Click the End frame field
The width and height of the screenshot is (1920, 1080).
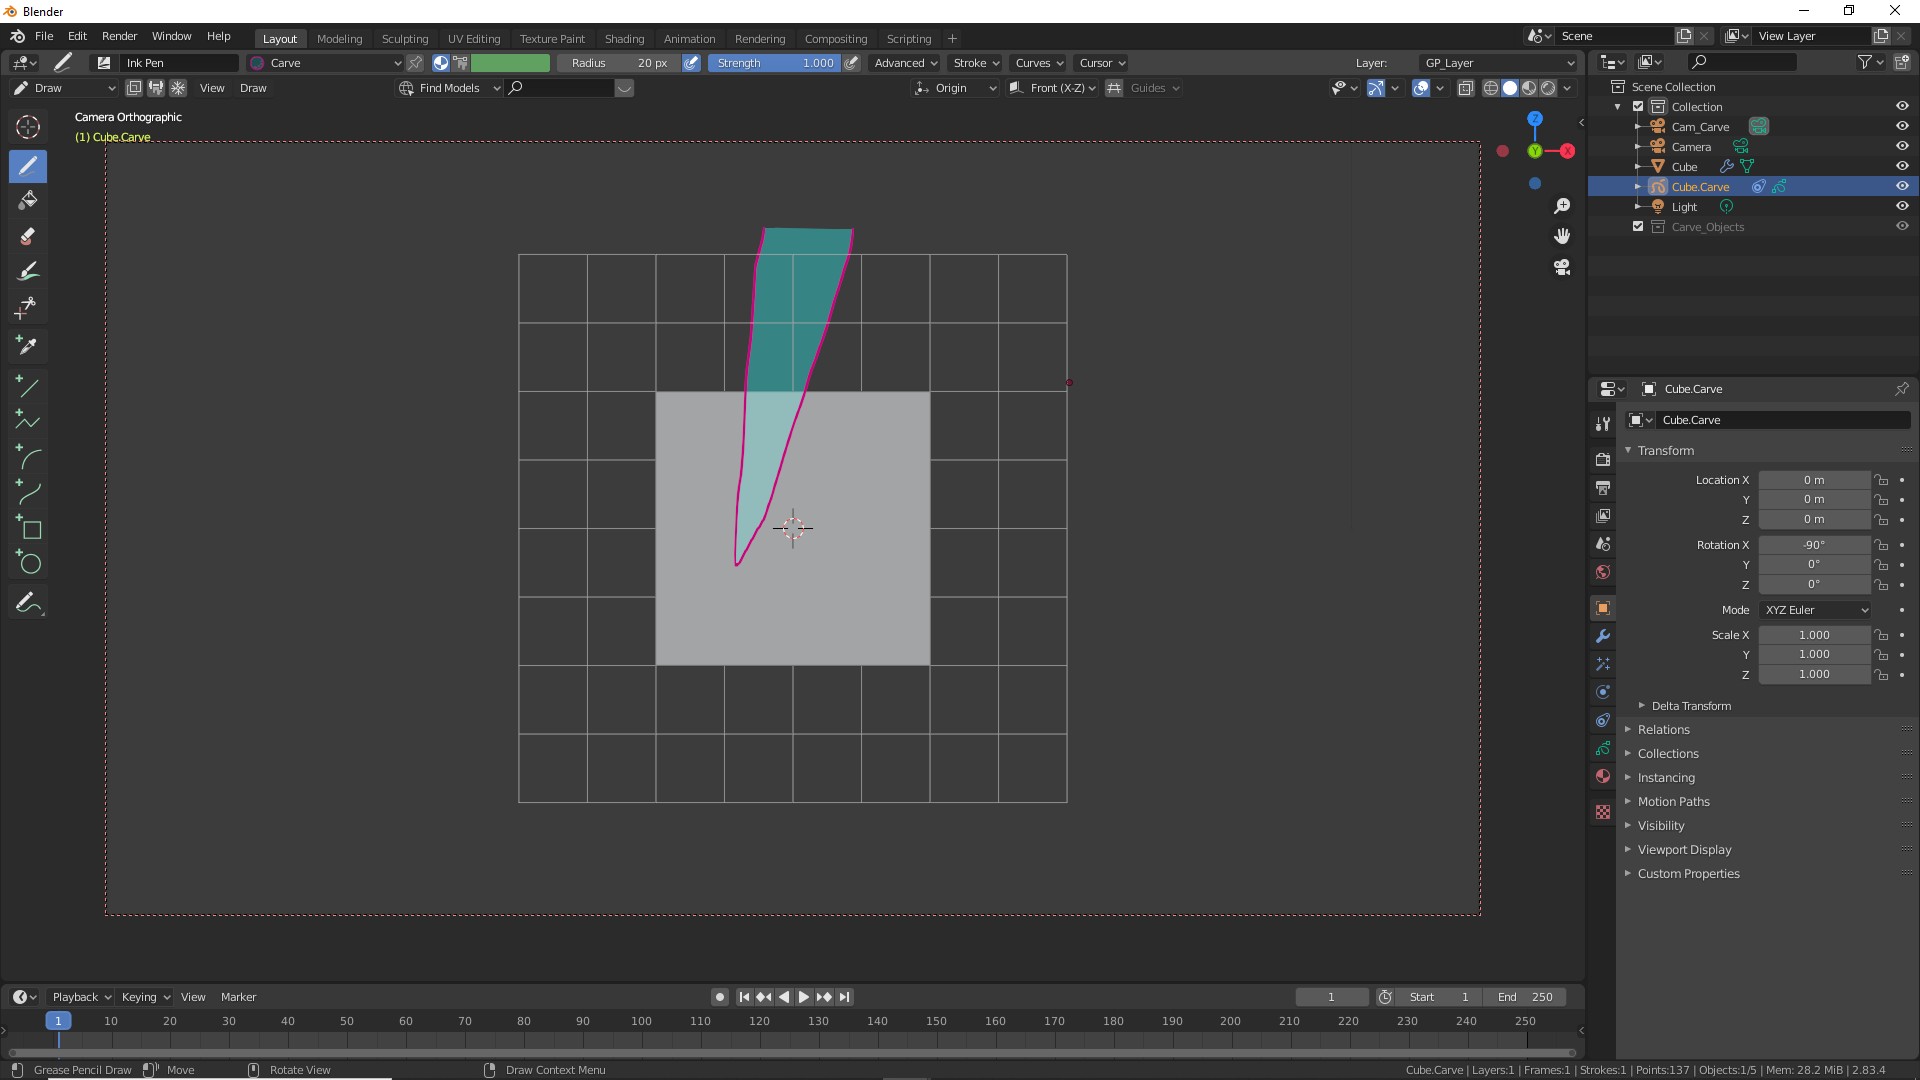tap(1526, 997)
